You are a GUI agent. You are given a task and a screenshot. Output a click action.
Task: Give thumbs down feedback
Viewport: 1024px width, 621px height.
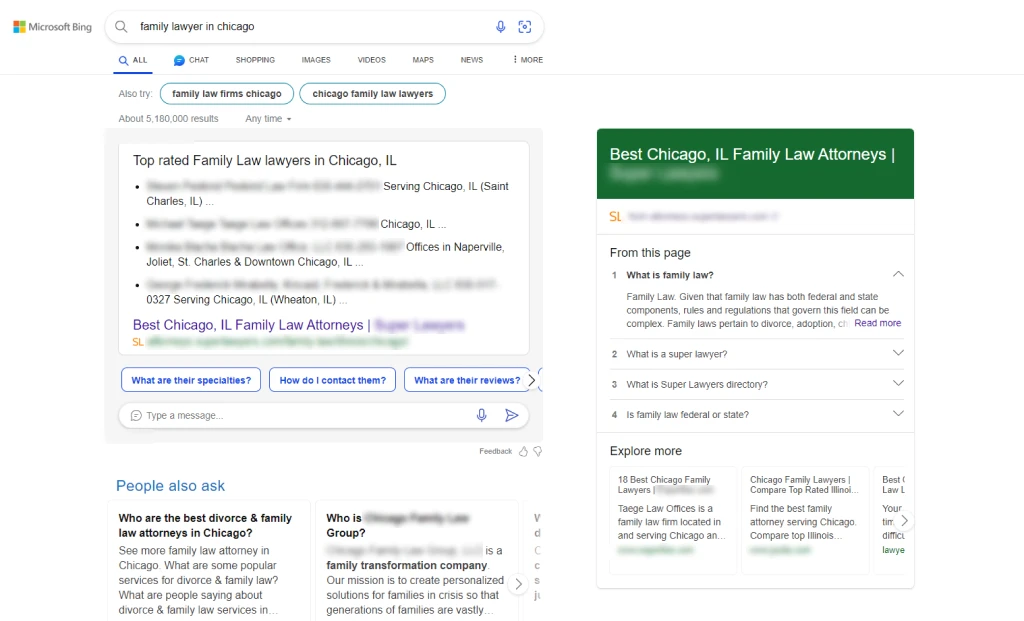tap(537, 451)
